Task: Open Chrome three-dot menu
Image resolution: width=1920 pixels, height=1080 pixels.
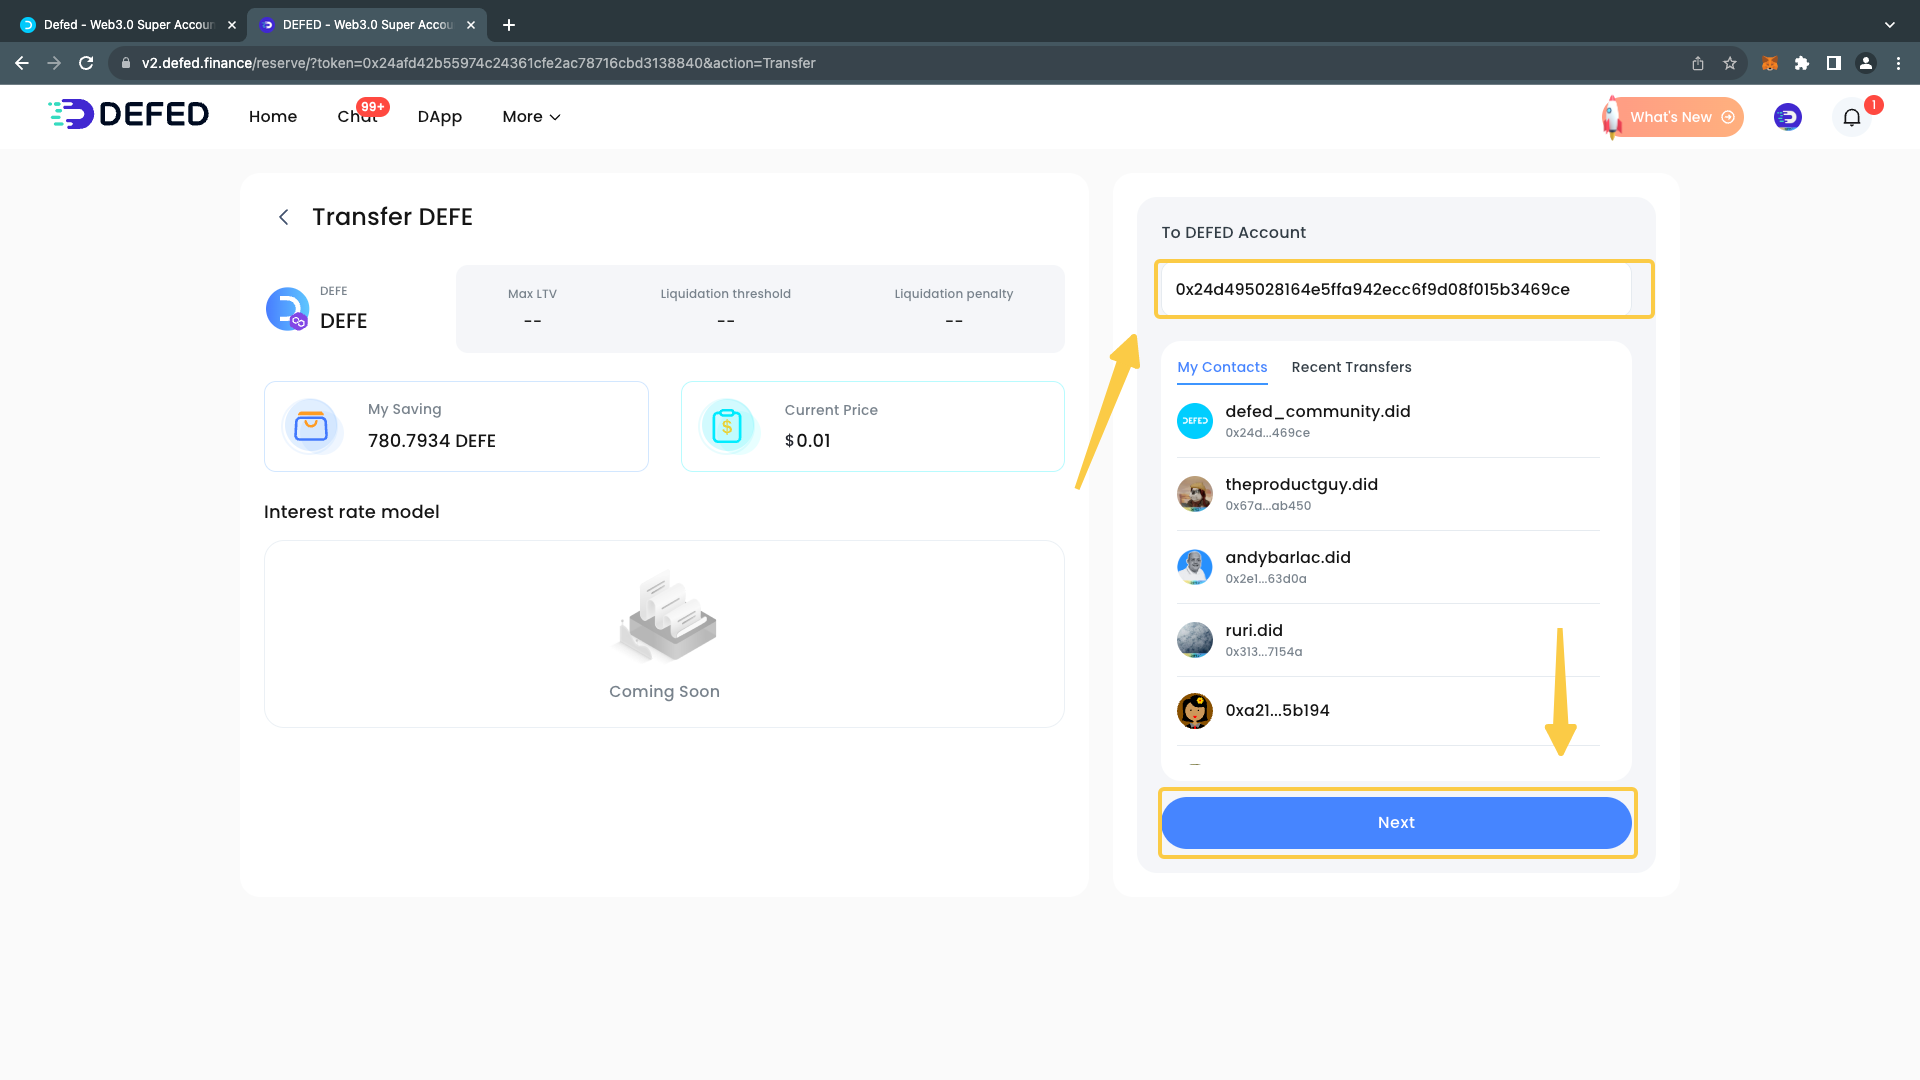Action: pyautogui.click(x=1898, y=63)
